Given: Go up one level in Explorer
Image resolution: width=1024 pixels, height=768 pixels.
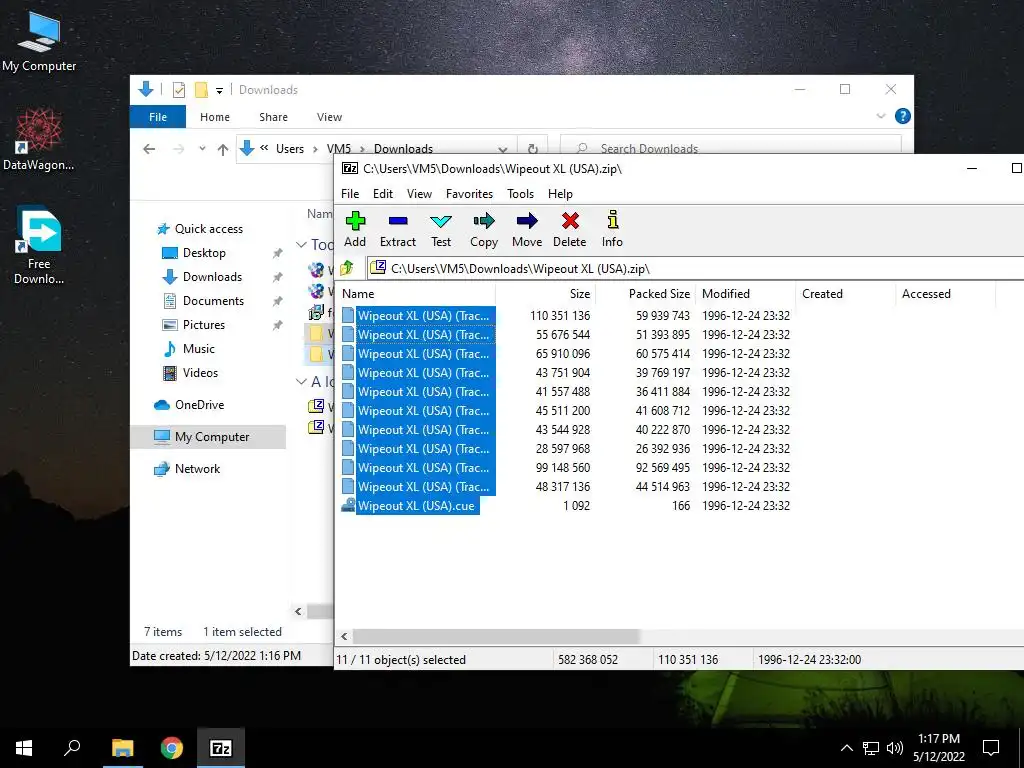Looking at the screenshot, I should [223, 150].
